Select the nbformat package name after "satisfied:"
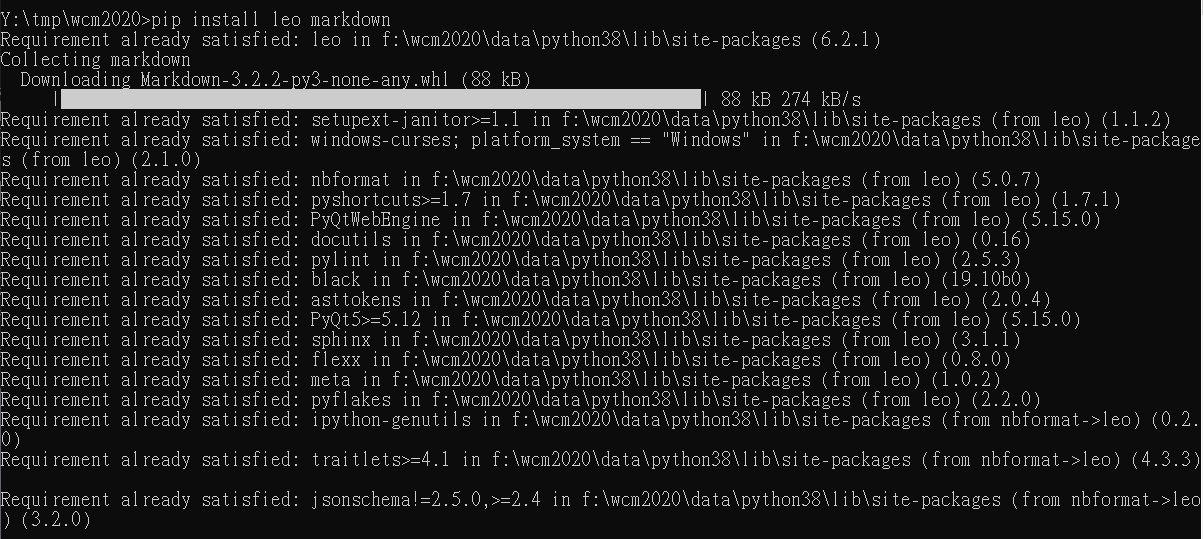The width and height of the screenshot is (1203, 539). (x=350, y=180)
